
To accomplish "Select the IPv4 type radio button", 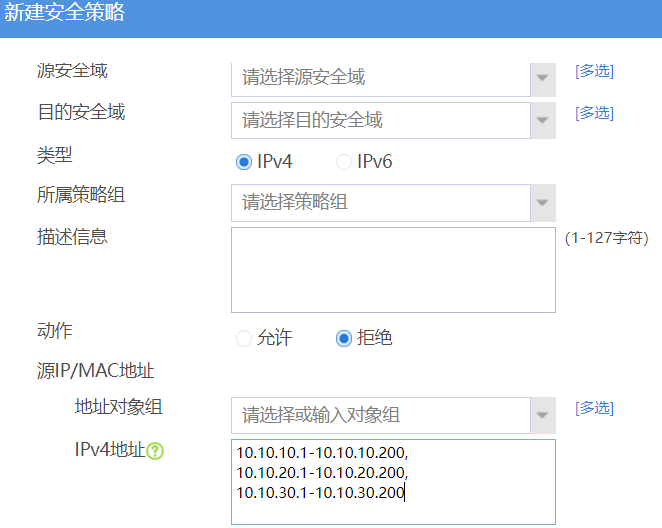I will [244, 162].
